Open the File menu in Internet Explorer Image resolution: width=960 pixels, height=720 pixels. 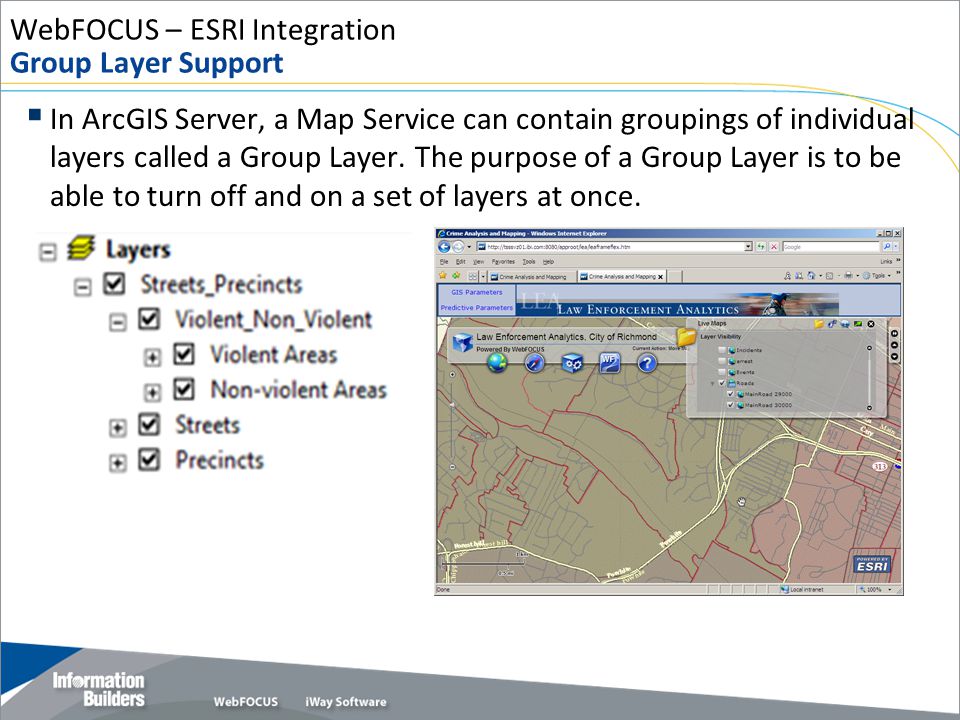[444, 261]
